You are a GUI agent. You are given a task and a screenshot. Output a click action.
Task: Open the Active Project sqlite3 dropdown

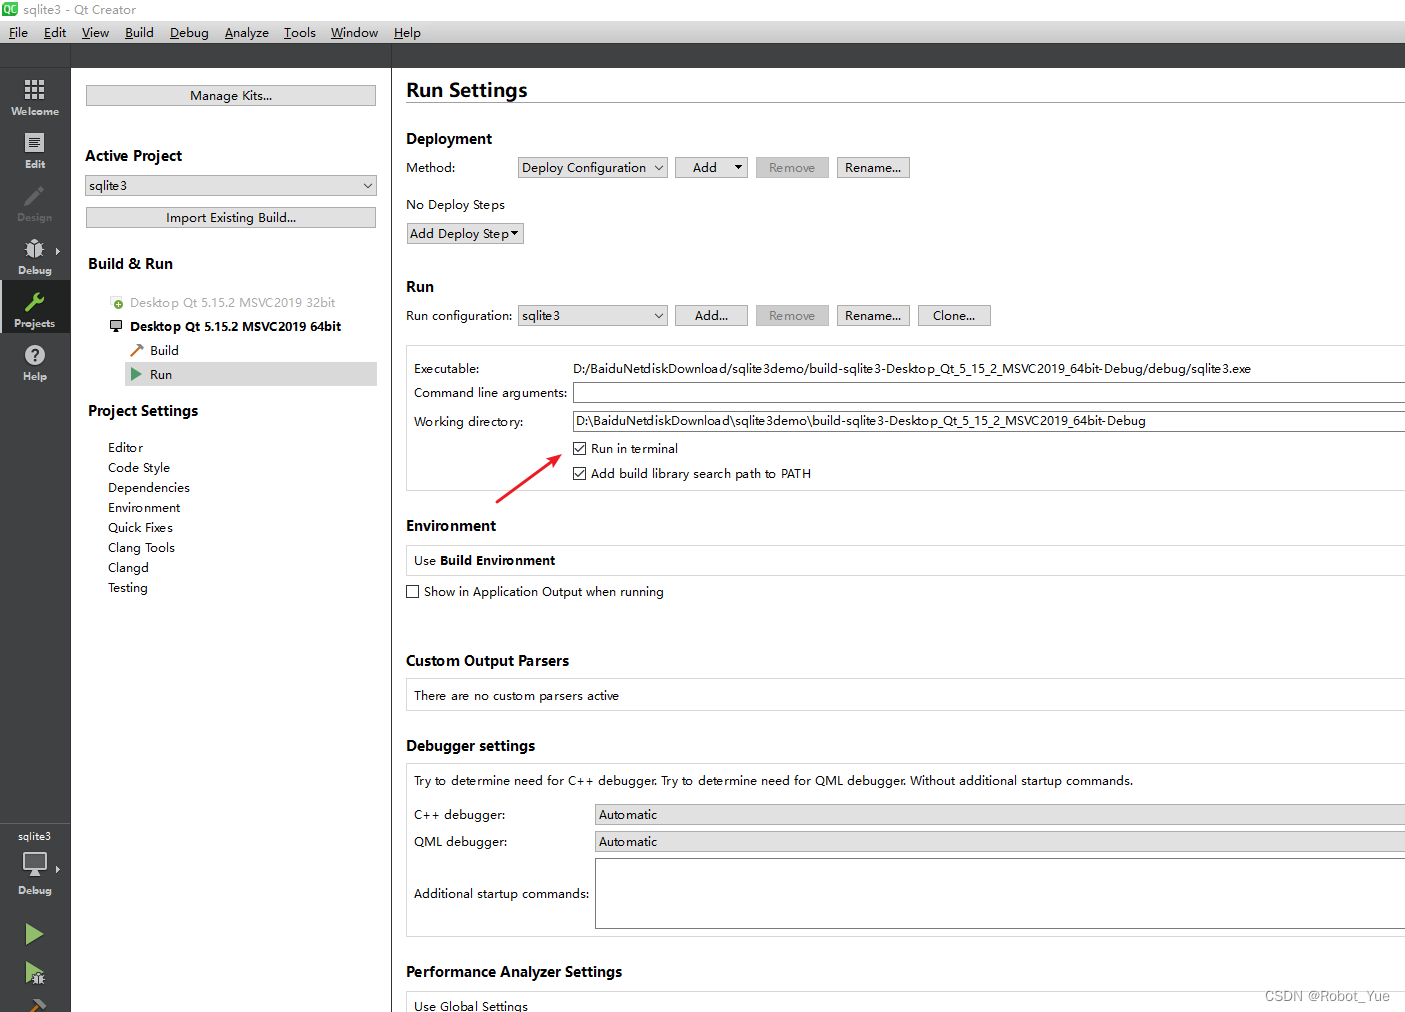pyautogui.click(x=231, y=185)
